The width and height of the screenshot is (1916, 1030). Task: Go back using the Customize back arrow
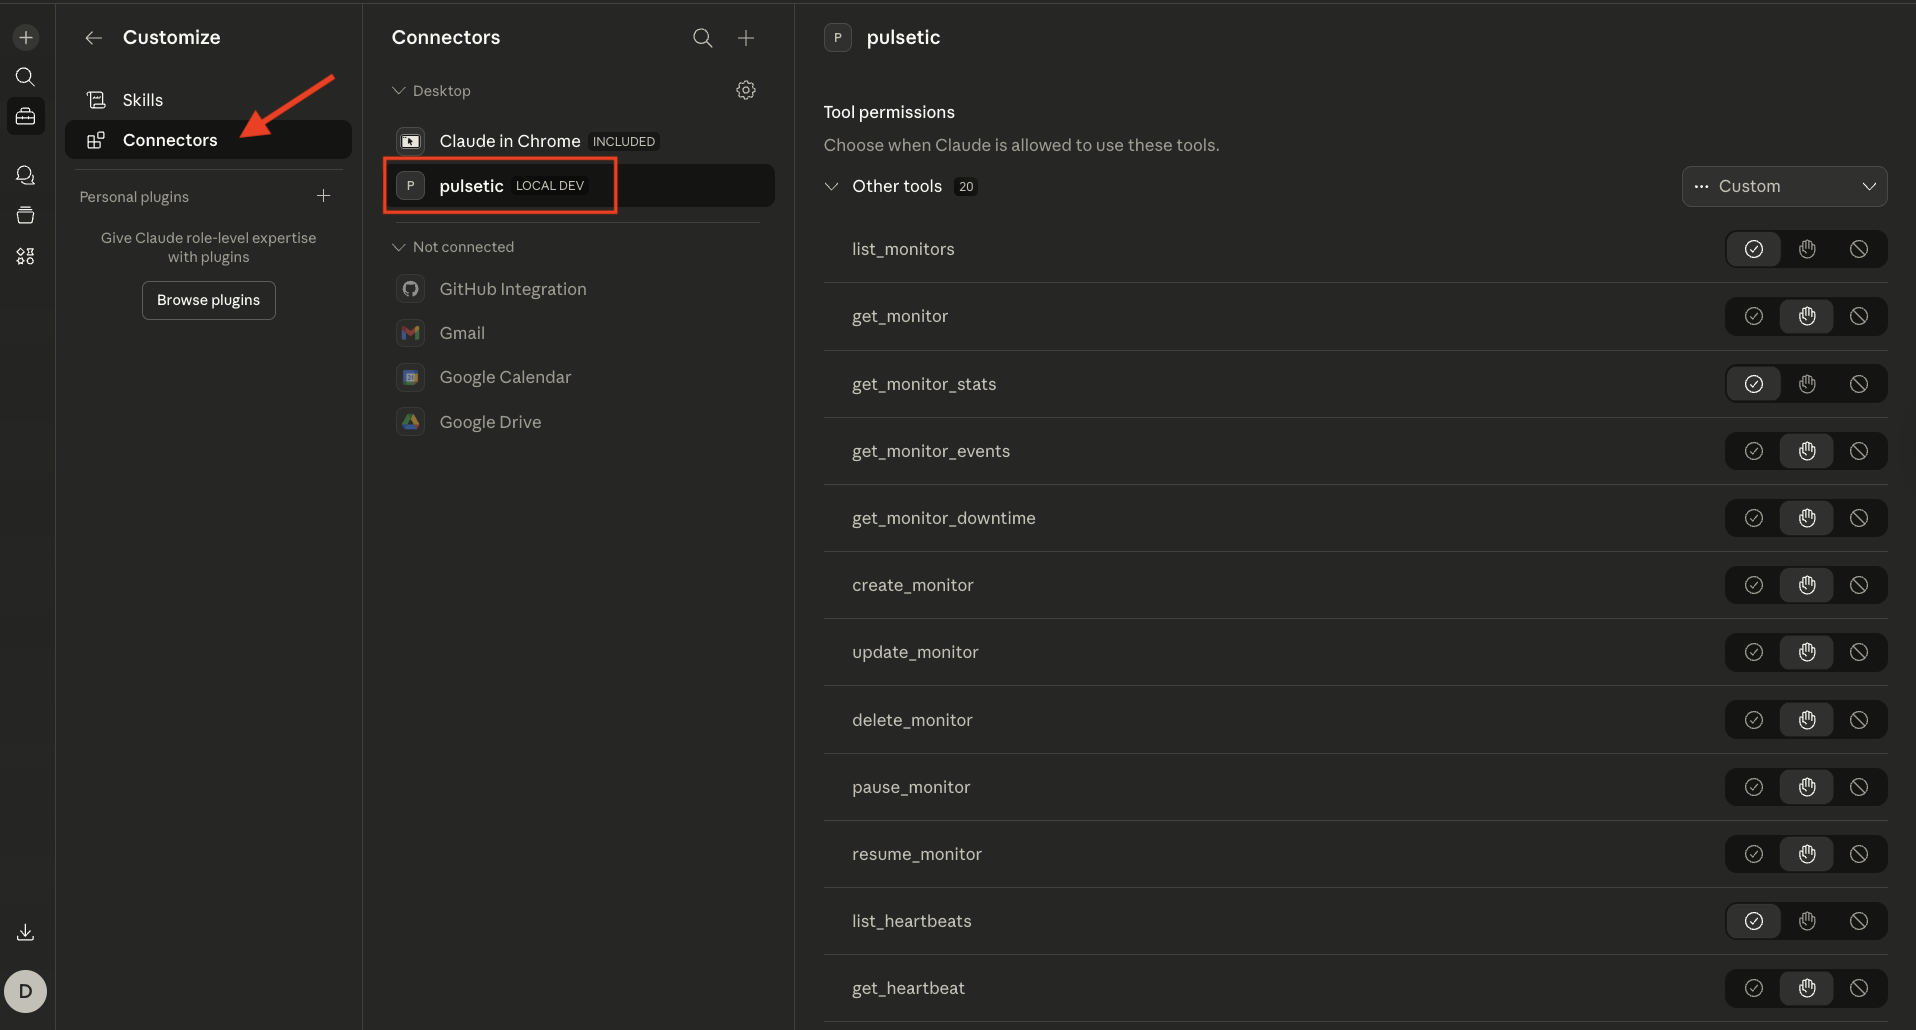[x=94, y=38]
